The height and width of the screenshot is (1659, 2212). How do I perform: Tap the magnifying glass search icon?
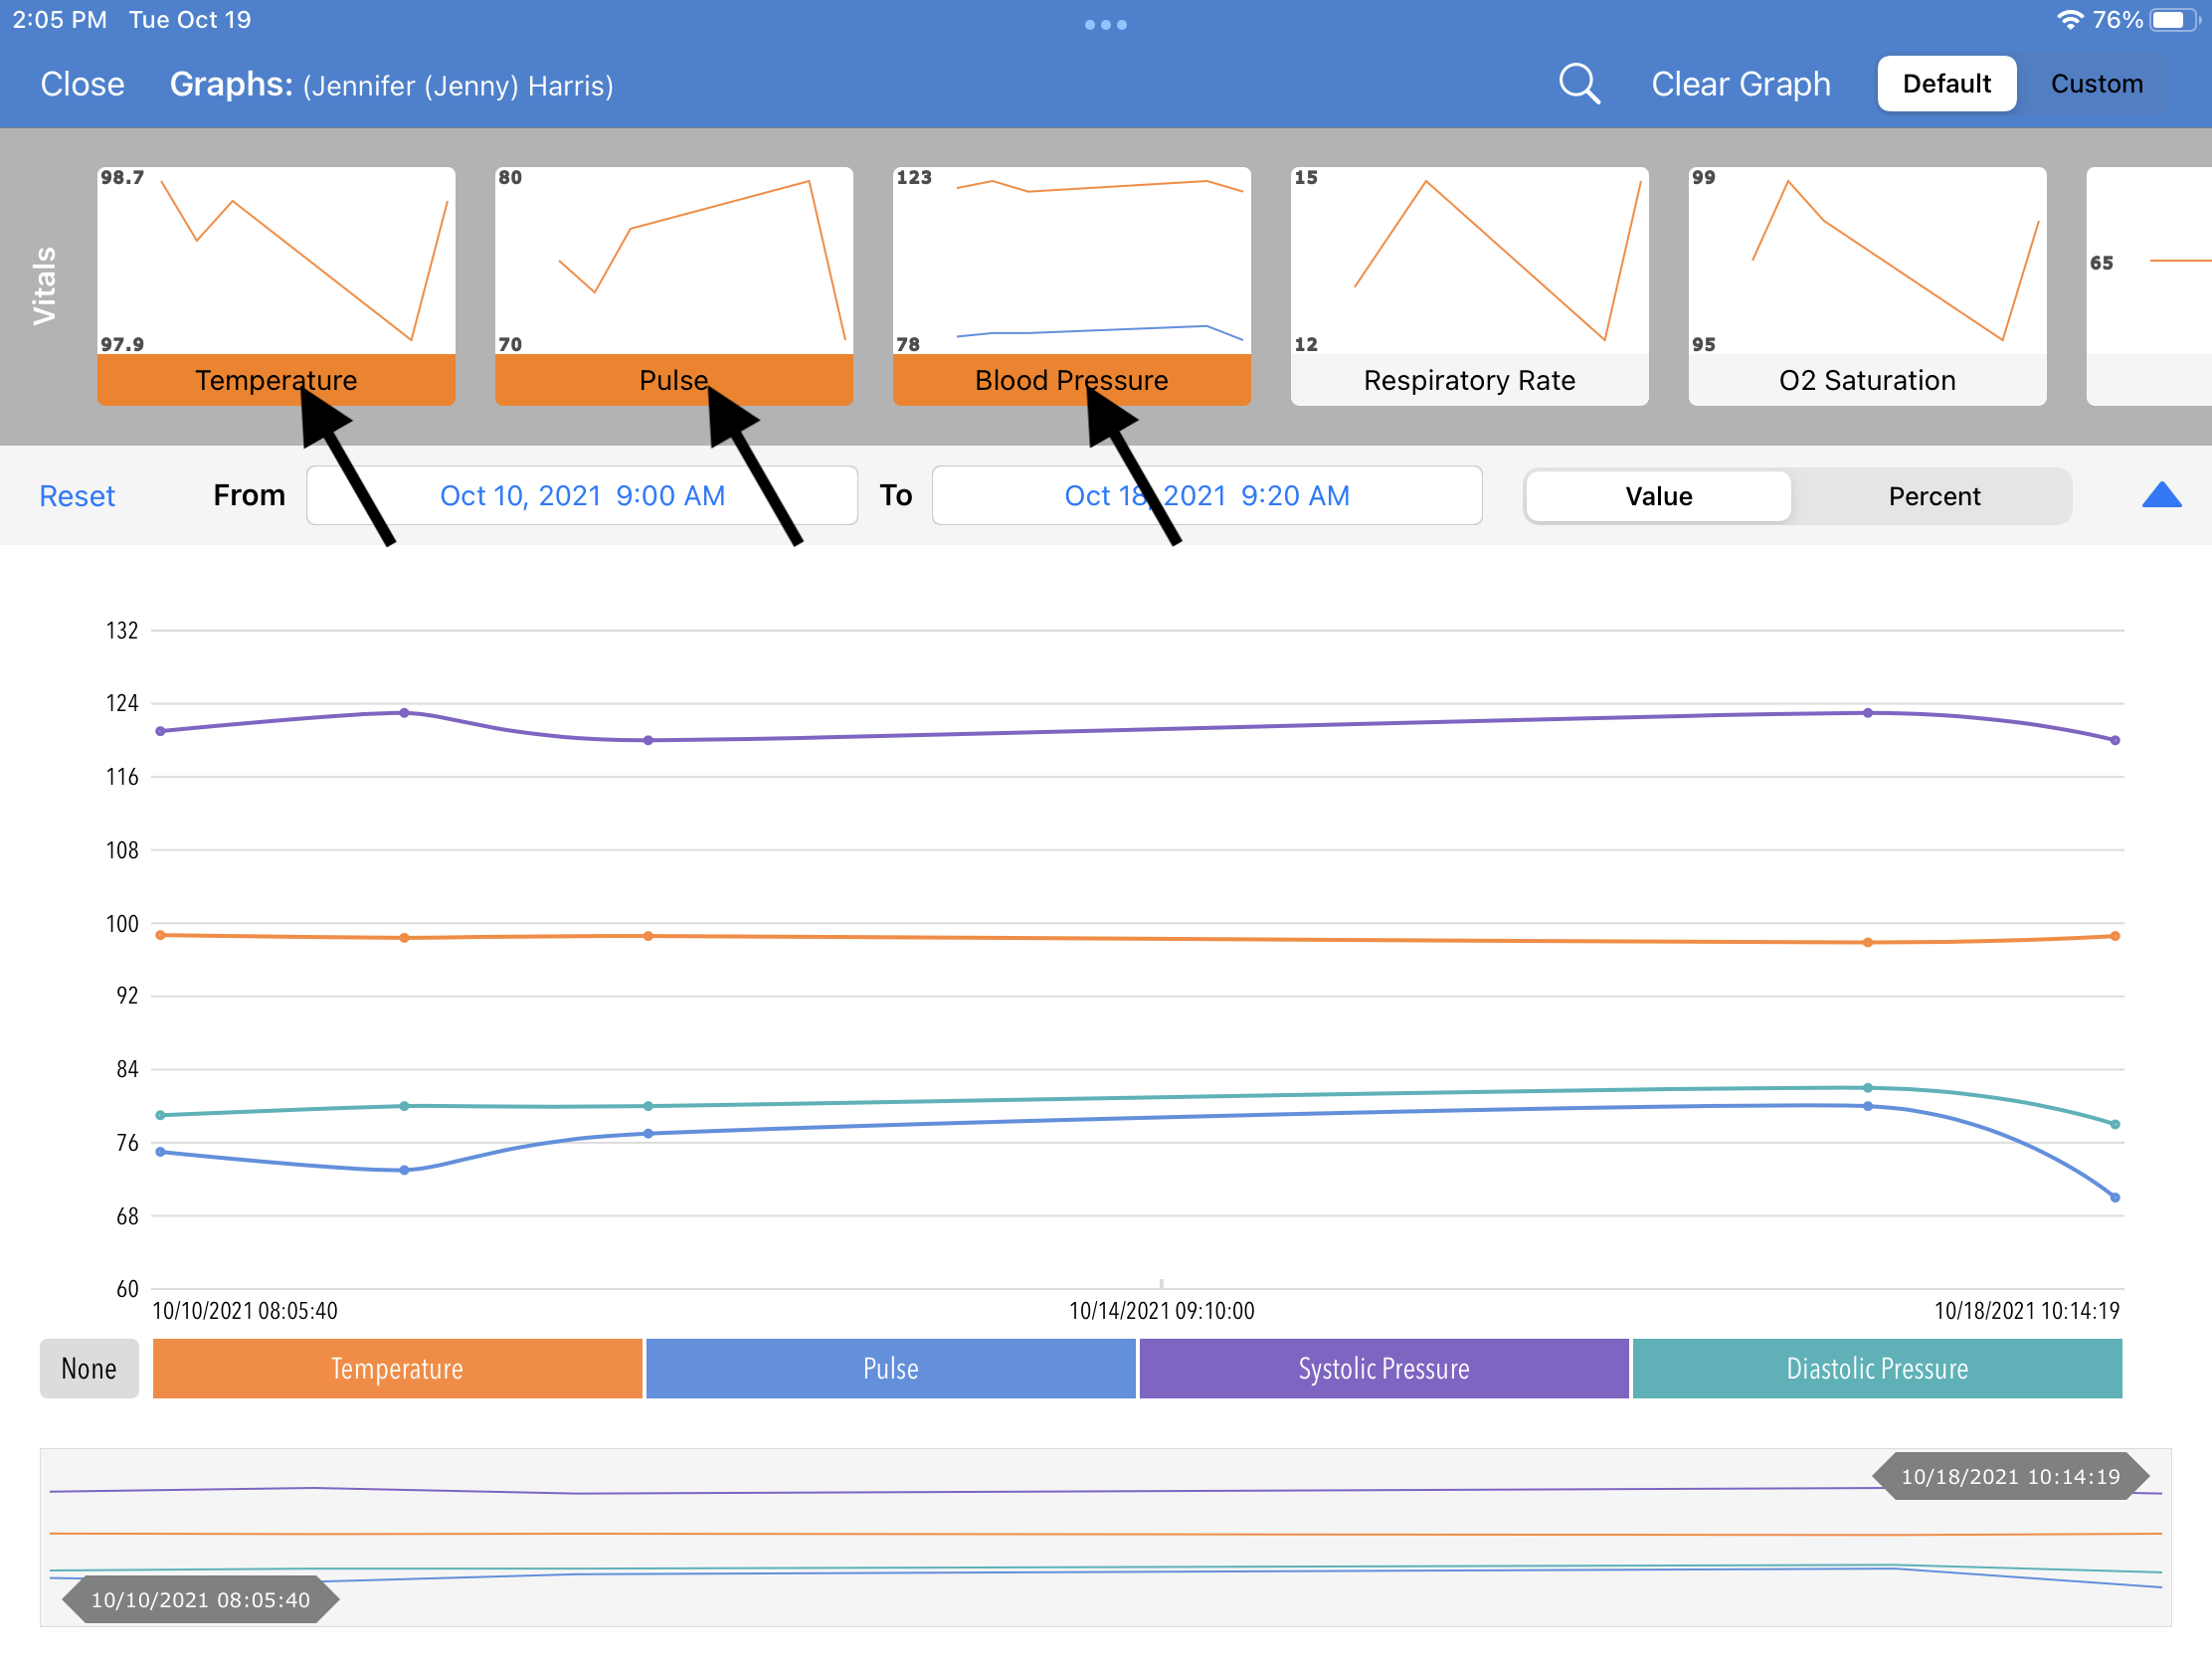click(x=1579, y=84)
